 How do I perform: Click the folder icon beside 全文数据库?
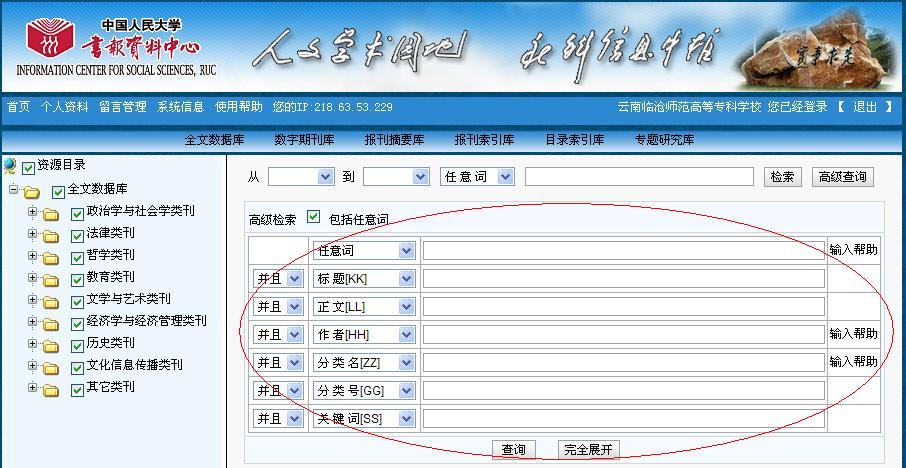pos(32,191)
